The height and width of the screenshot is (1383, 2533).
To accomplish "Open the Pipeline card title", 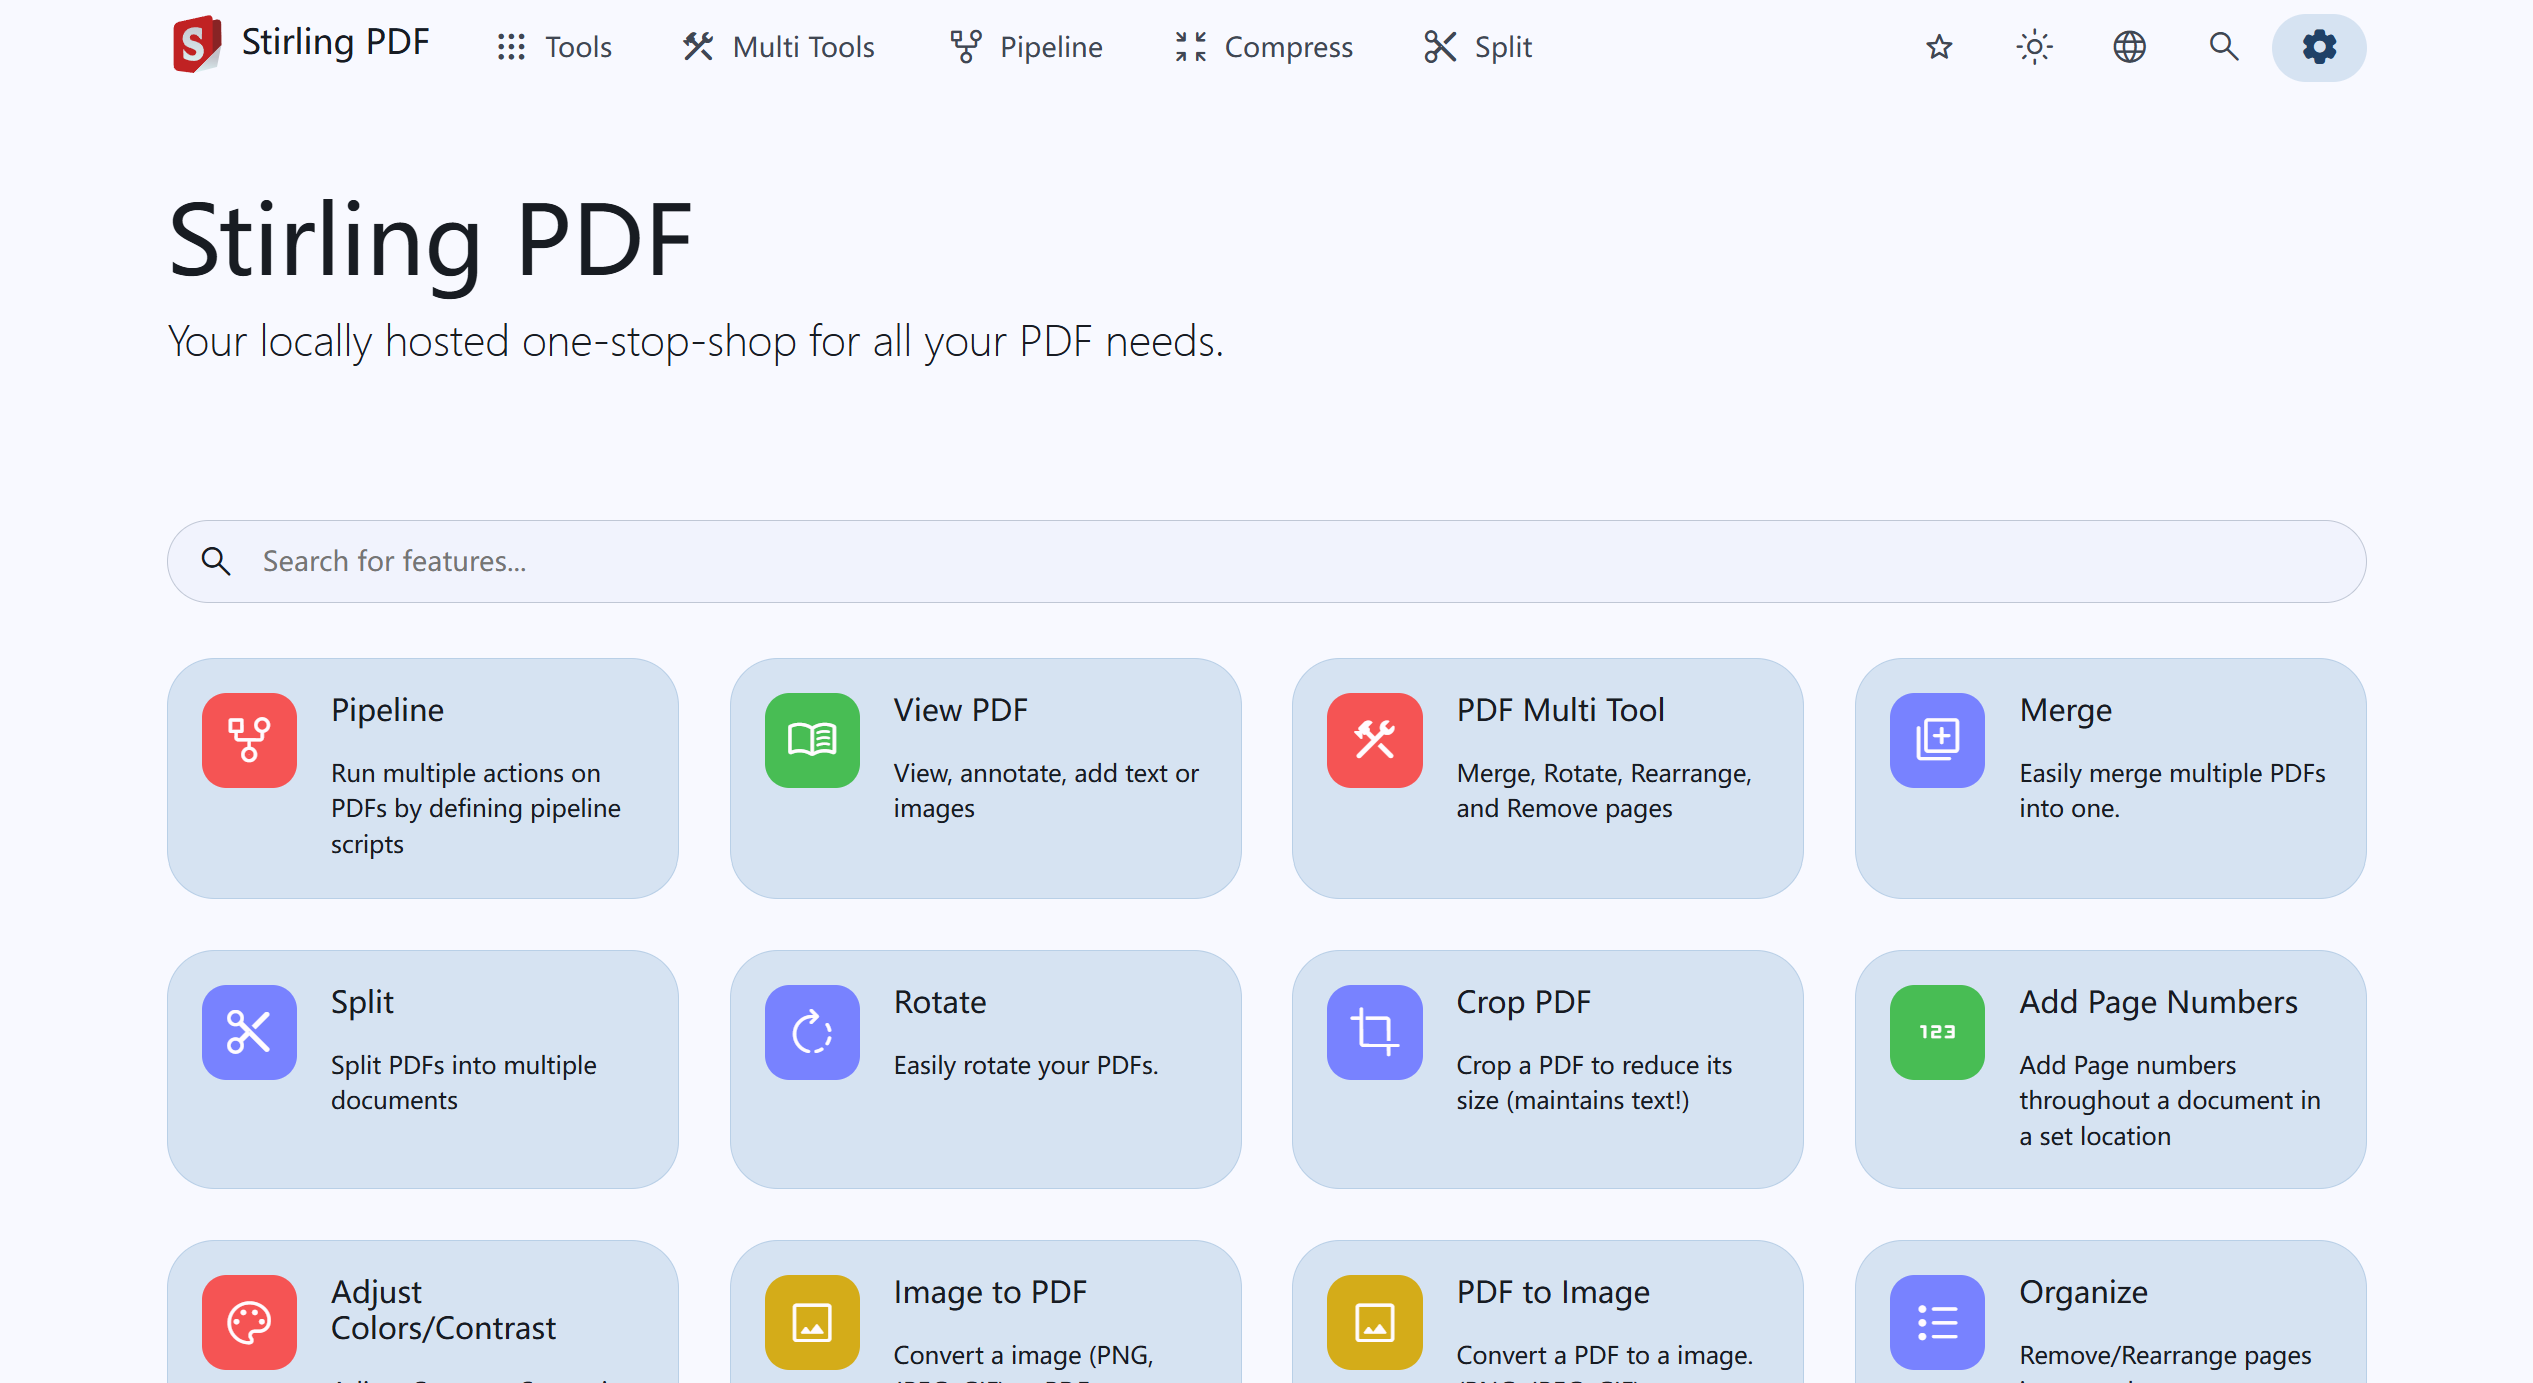I will pos(387,710).
